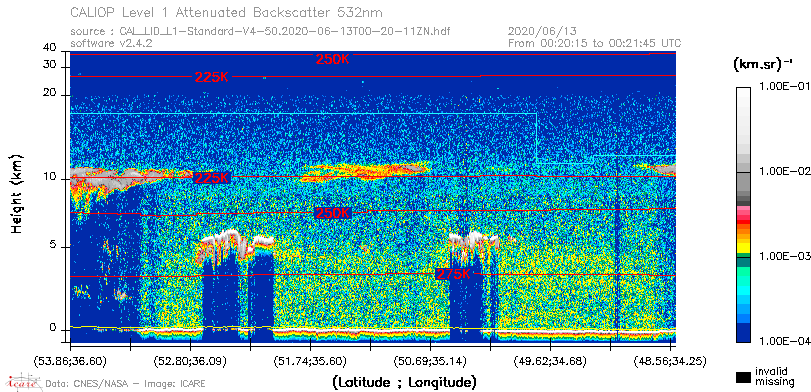Image resolution: width=811 pixels, height=392 pixels.
Task: Click the y-axis tick label '10'
Action: pyautogui.click(x=49, y=177)
